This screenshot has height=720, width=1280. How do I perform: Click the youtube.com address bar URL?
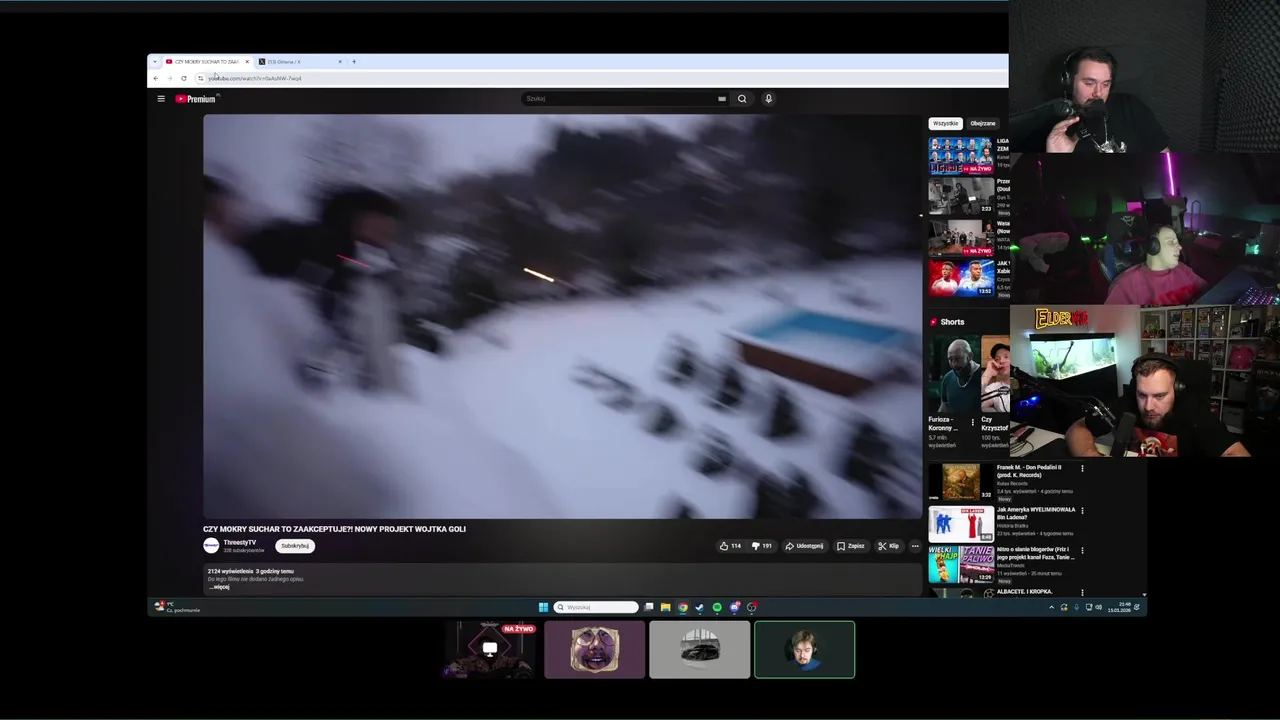tap(255, 78)
